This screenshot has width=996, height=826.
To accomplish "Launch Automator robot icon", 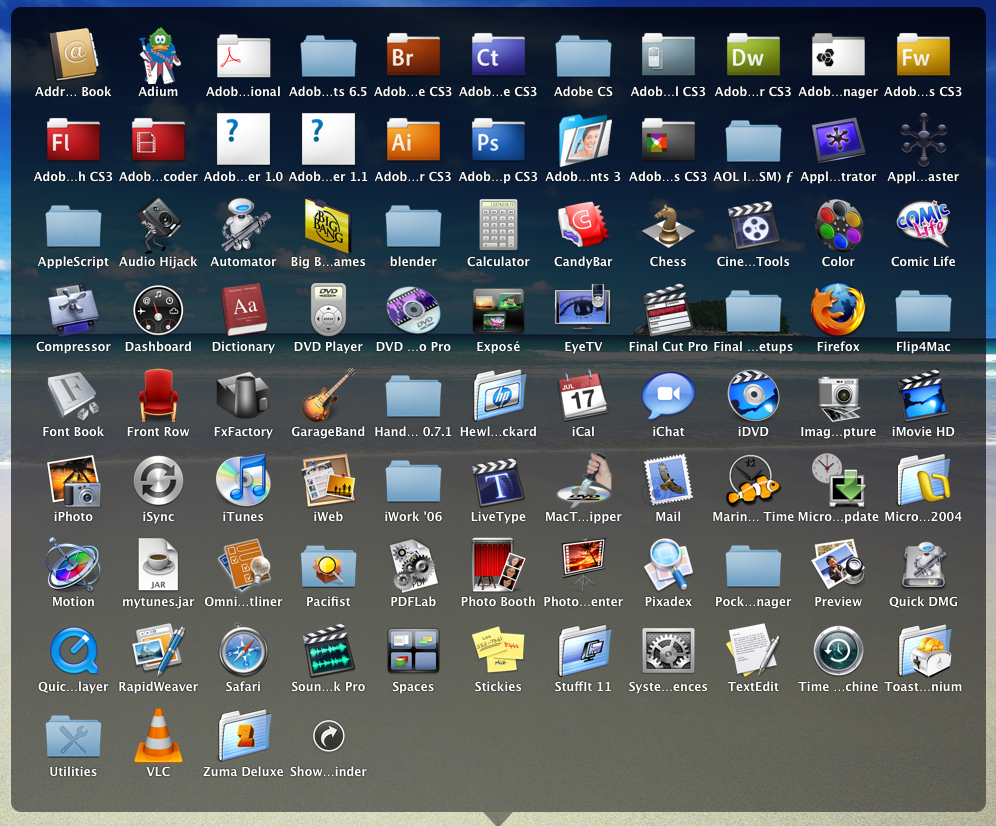I will coord(243,225).
